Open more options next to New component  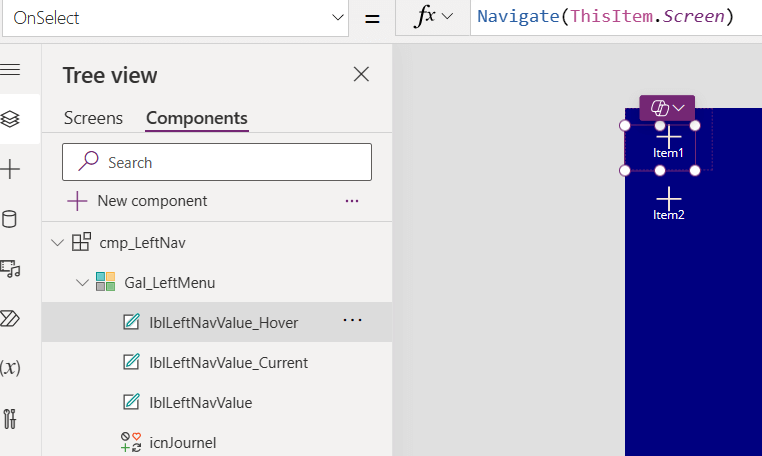point(352,201)
